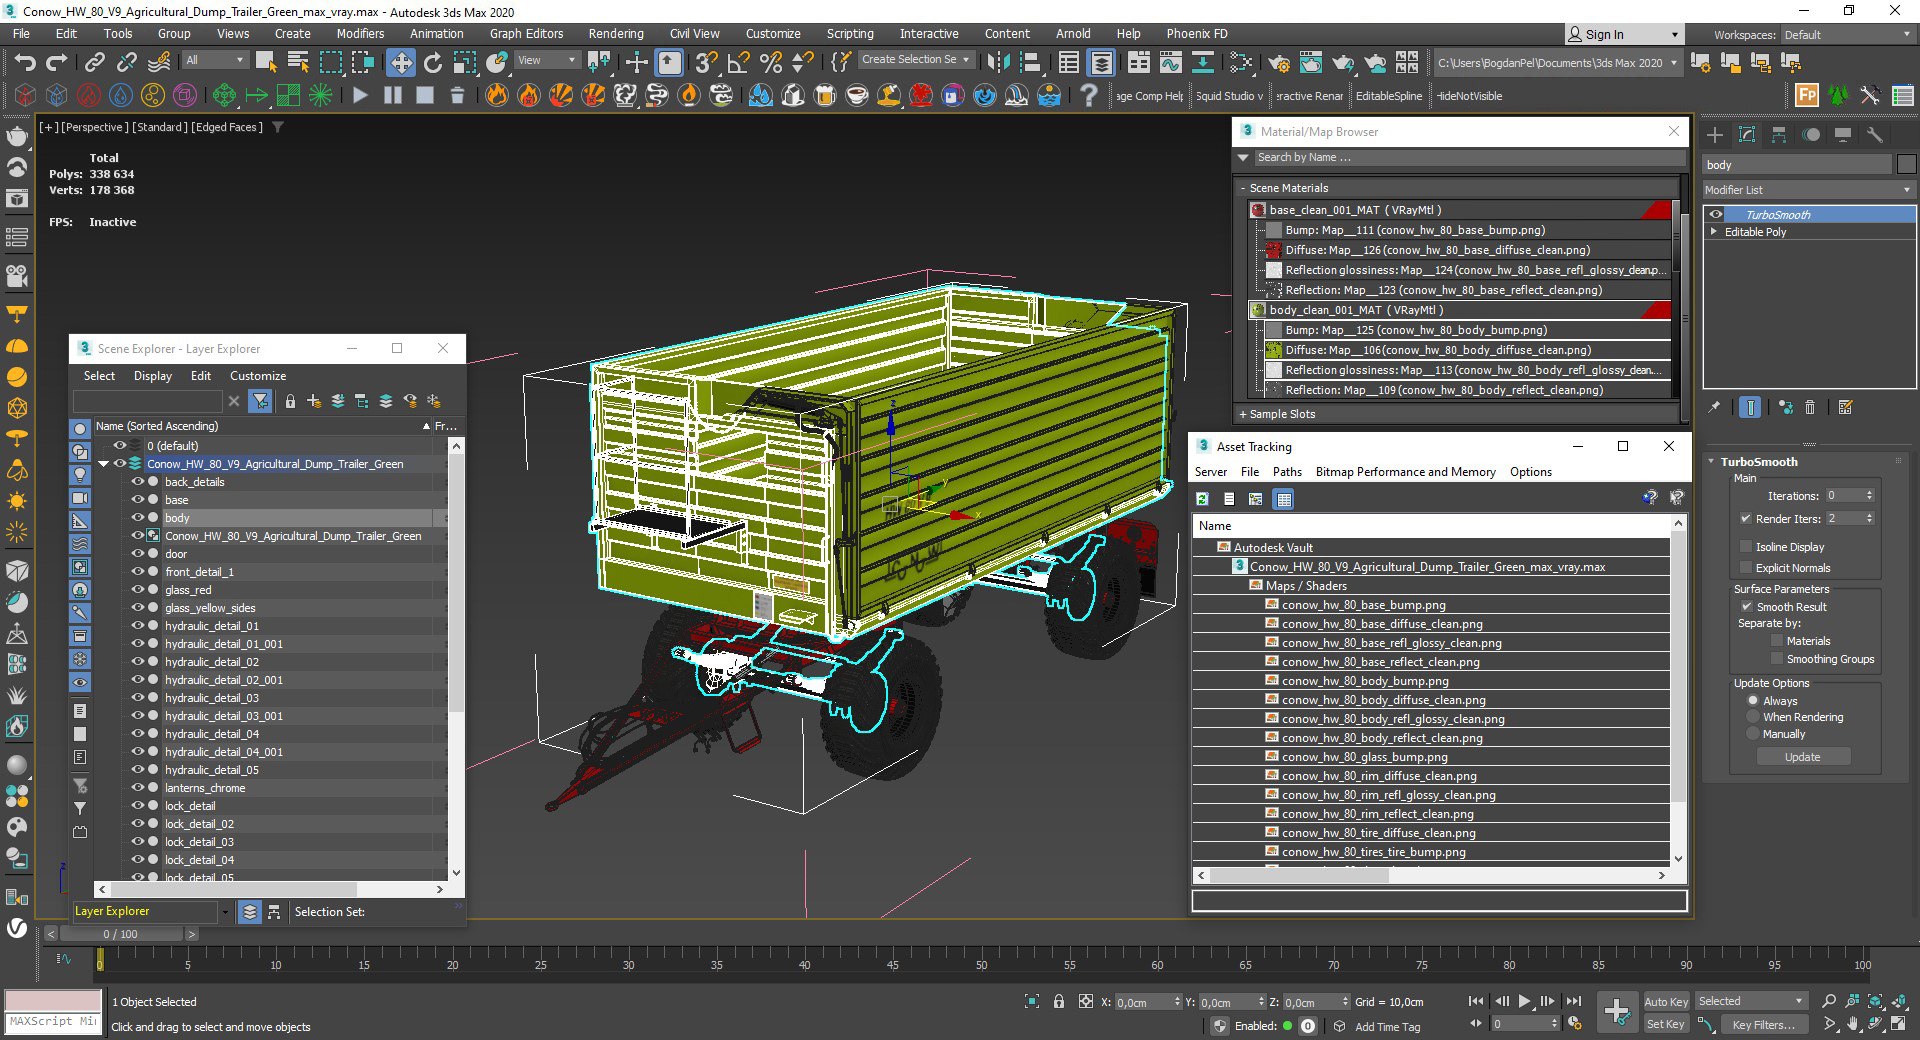Image resolution: width=1920 pixels, height=1040 pixels.
Task: Click the Auto Key button
Action: point(1665,1002)
